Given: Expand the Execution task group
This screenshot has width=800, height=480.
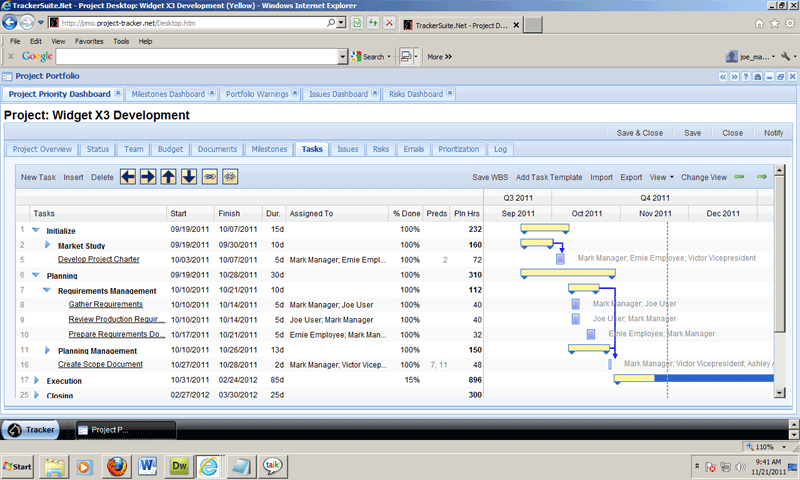Looking at the screenshot, I should pos(36,380).
